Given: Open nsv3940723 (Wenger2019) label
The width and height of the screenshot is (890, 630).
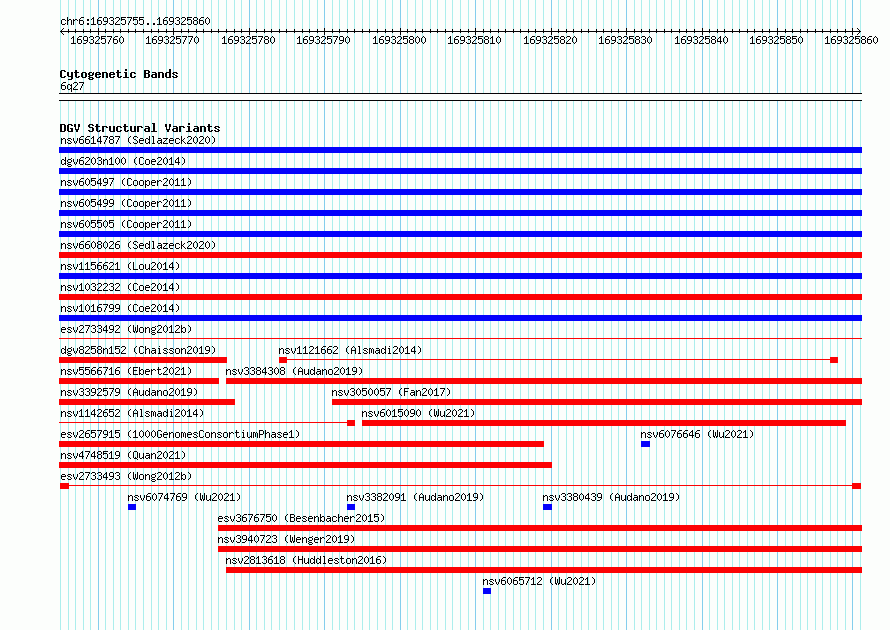Looking at the screenshot, I should coord(286,539).
